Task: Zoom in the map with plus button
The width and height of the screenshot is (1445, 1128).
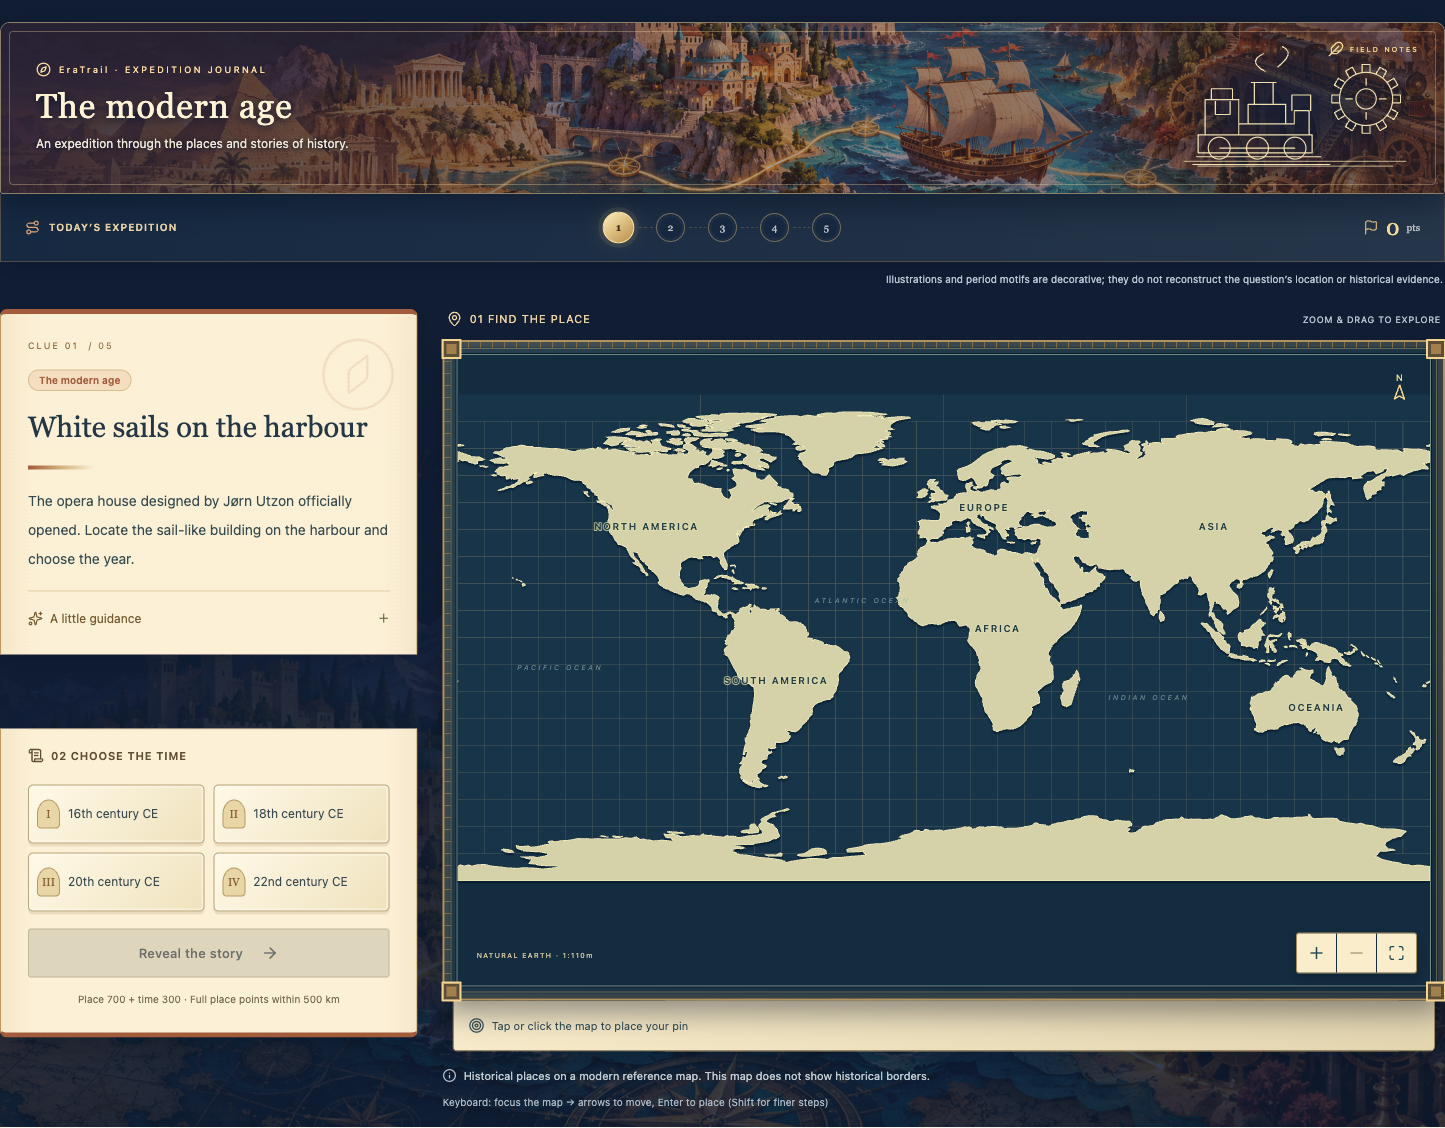Action: click(1316, 953)
